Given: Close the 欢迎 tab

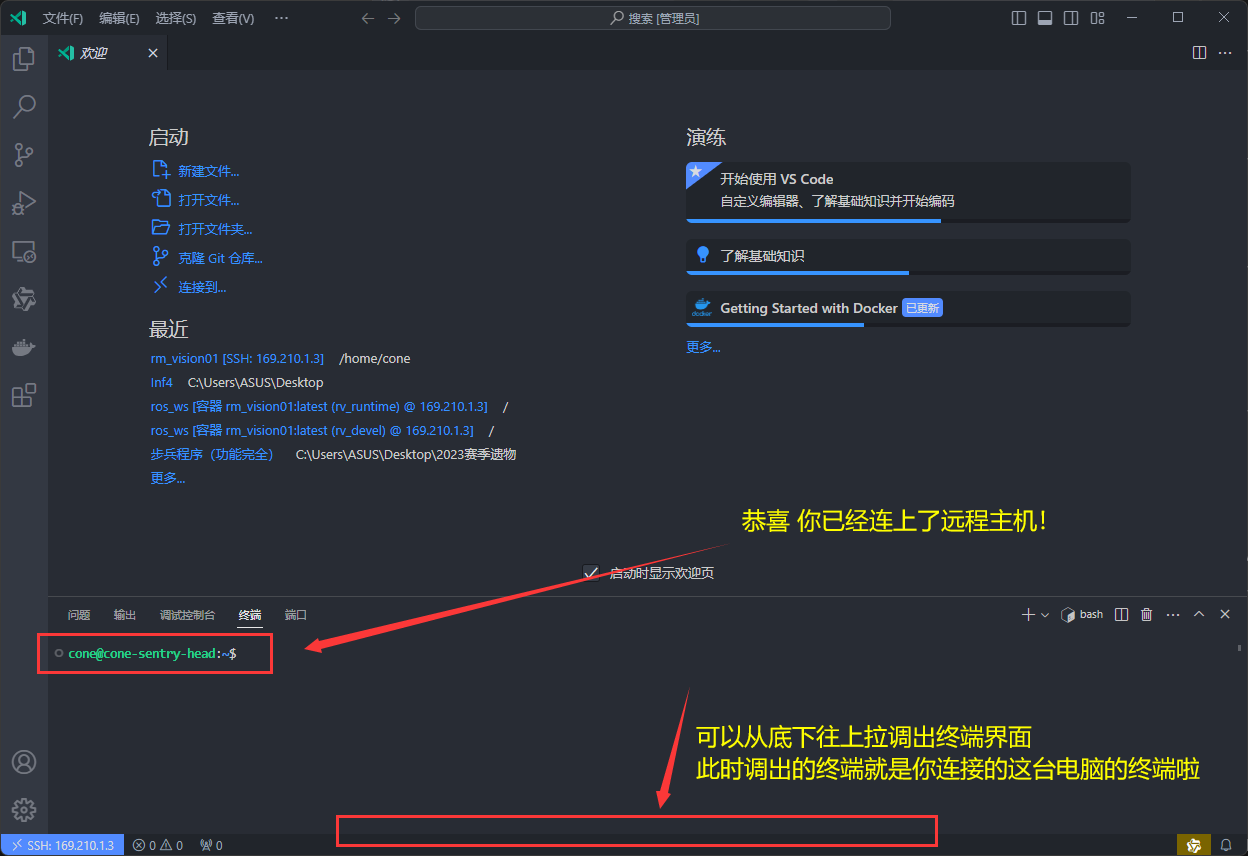Looking at the screenshot, I should [x=153, y=53].
